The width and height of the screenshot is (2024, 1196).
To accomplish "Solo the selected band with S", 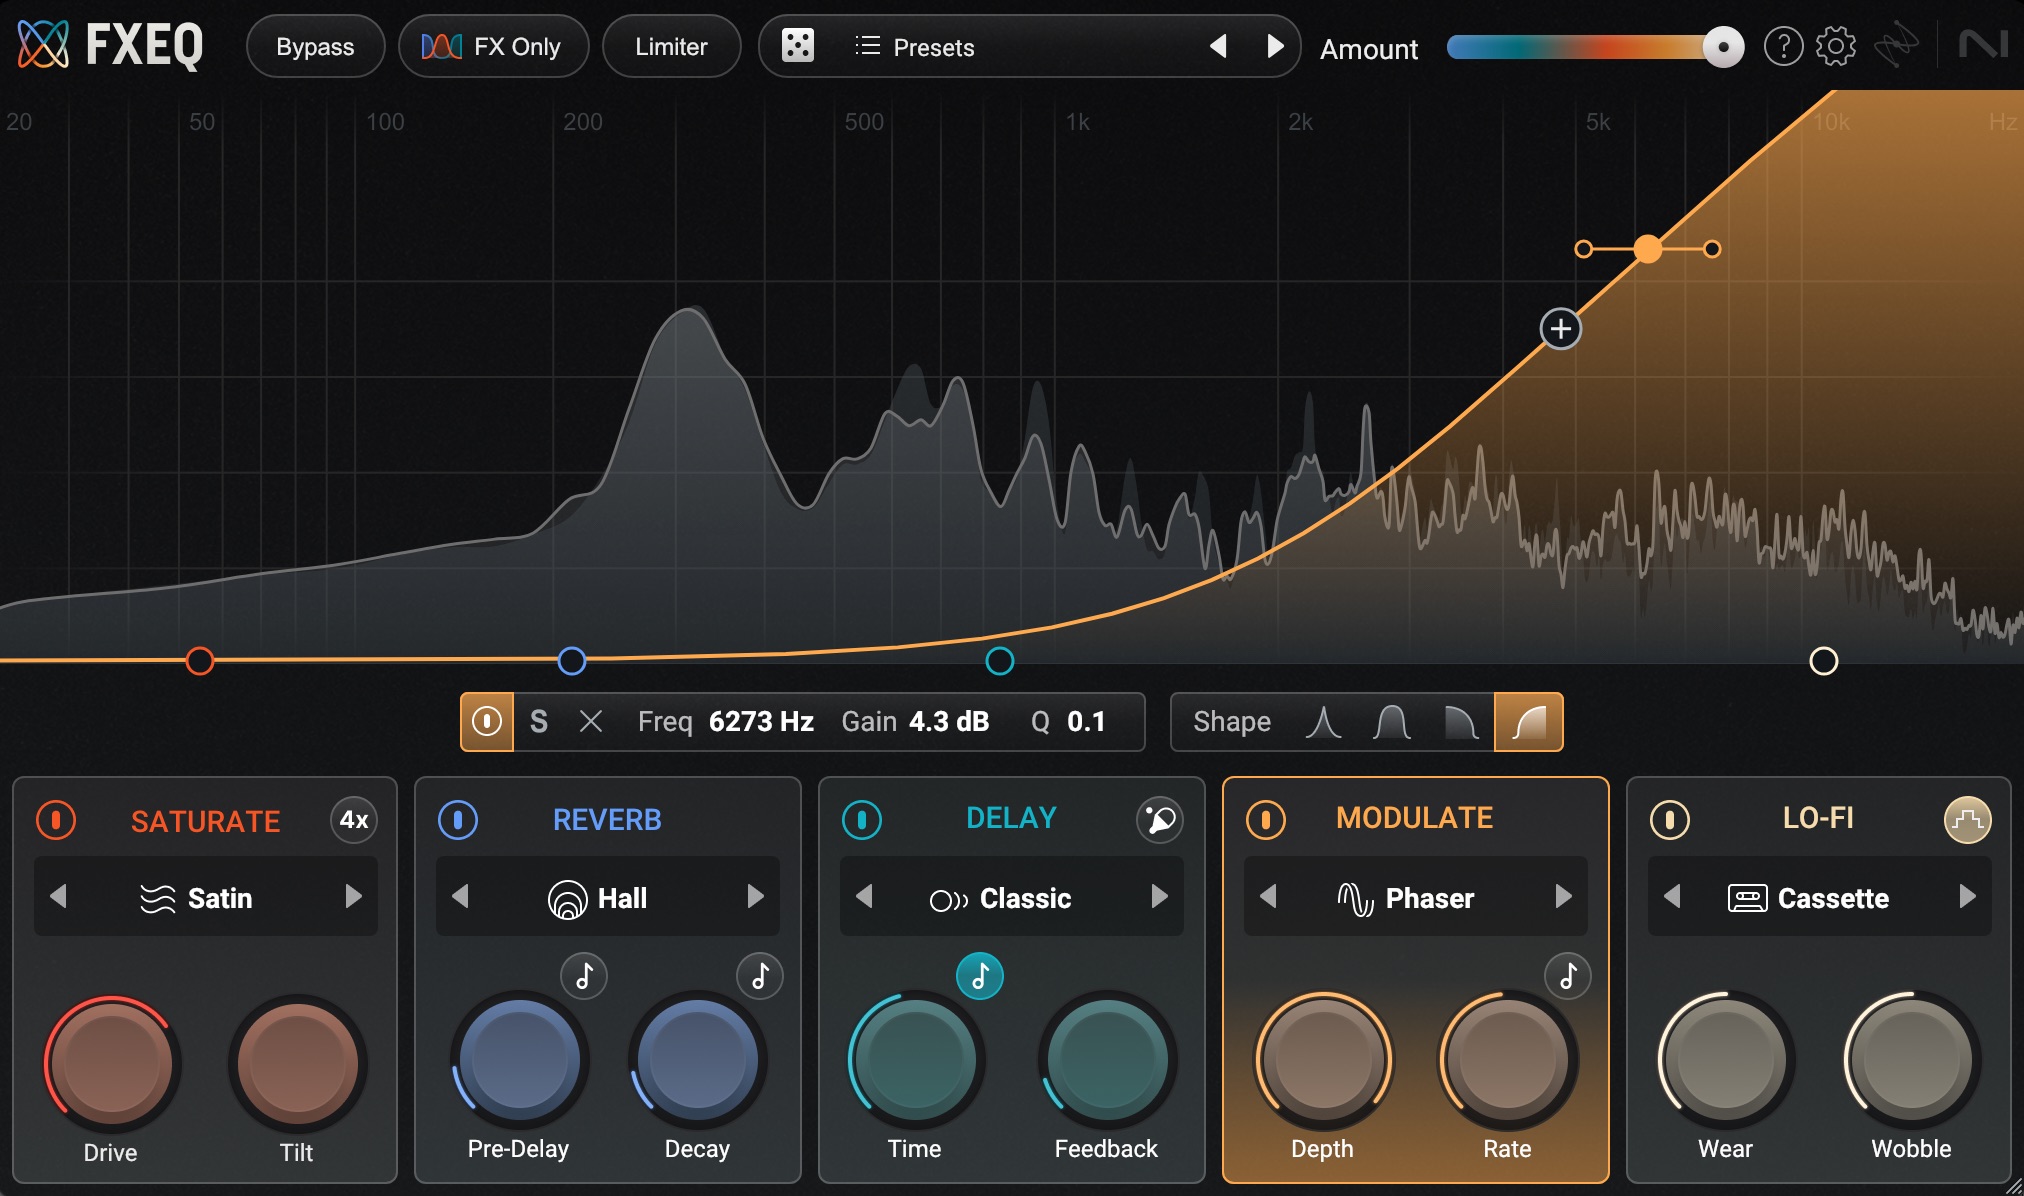I will [x=539, y=721].
